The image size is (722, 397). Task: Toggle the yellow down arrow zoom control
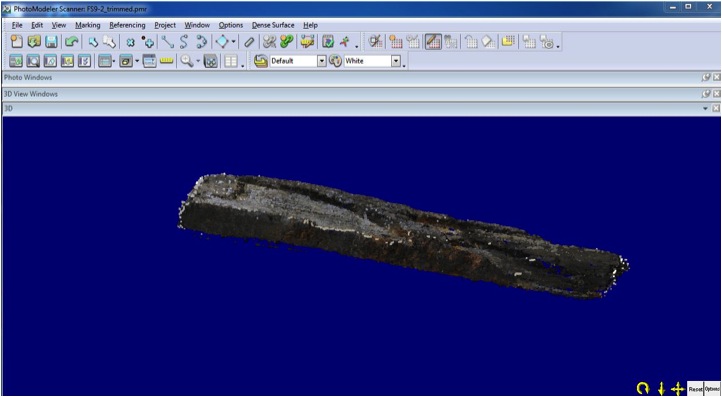tap(661, 388)
